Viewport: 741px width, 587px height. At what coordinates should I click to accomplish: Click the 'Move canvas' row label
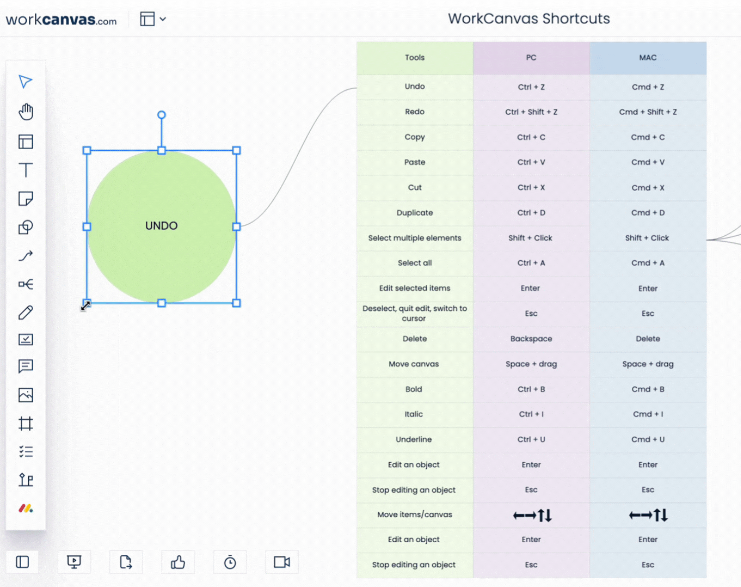[414, 364]
